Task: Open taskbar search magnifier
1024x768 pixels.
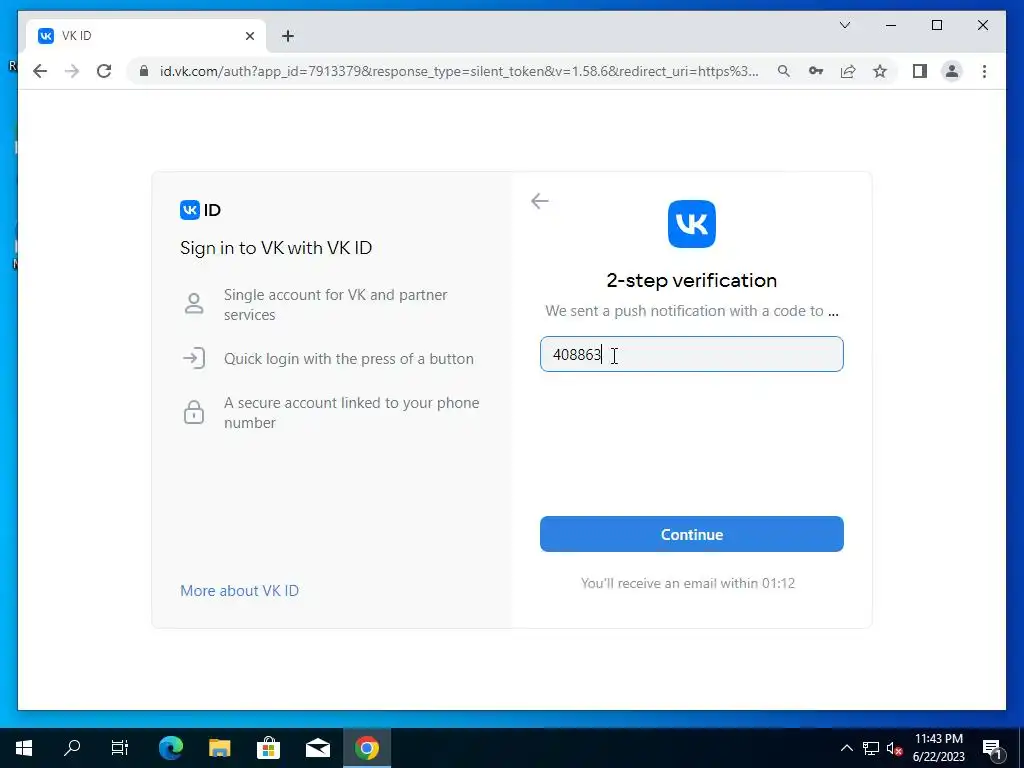Action: tap(72, 748)
